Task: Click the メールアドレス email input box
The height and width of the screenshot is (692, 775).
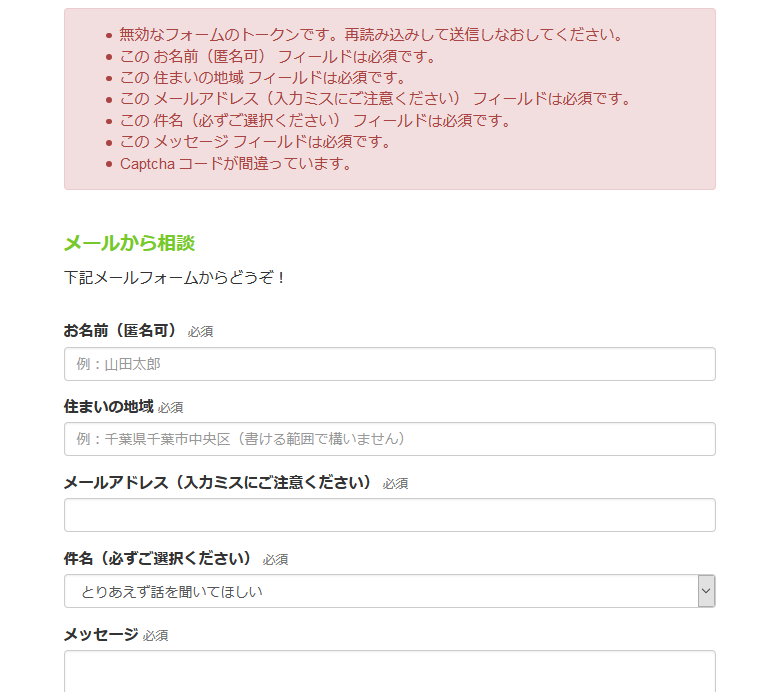Action: pos(389,515)
